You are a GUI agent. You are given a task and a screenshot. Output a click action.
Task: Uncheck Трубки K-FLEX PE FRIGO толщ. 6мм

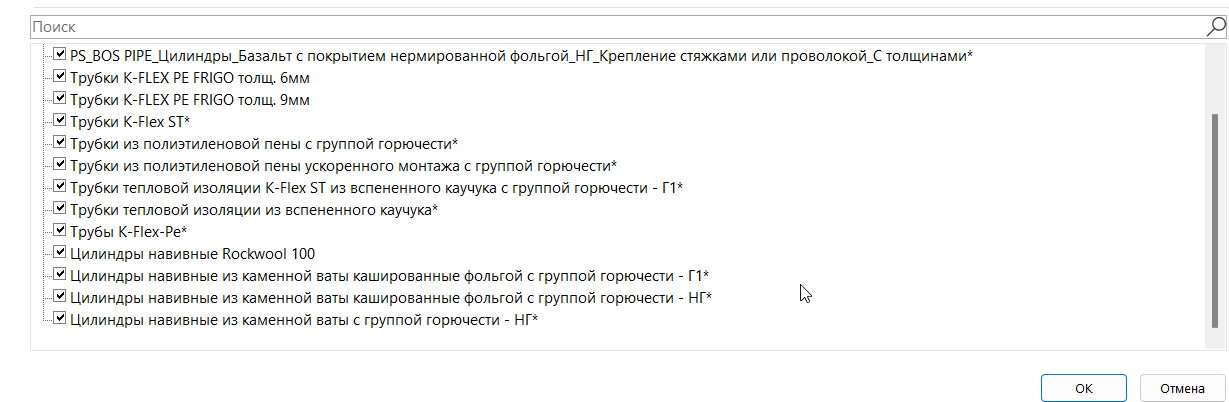[60, 77]
